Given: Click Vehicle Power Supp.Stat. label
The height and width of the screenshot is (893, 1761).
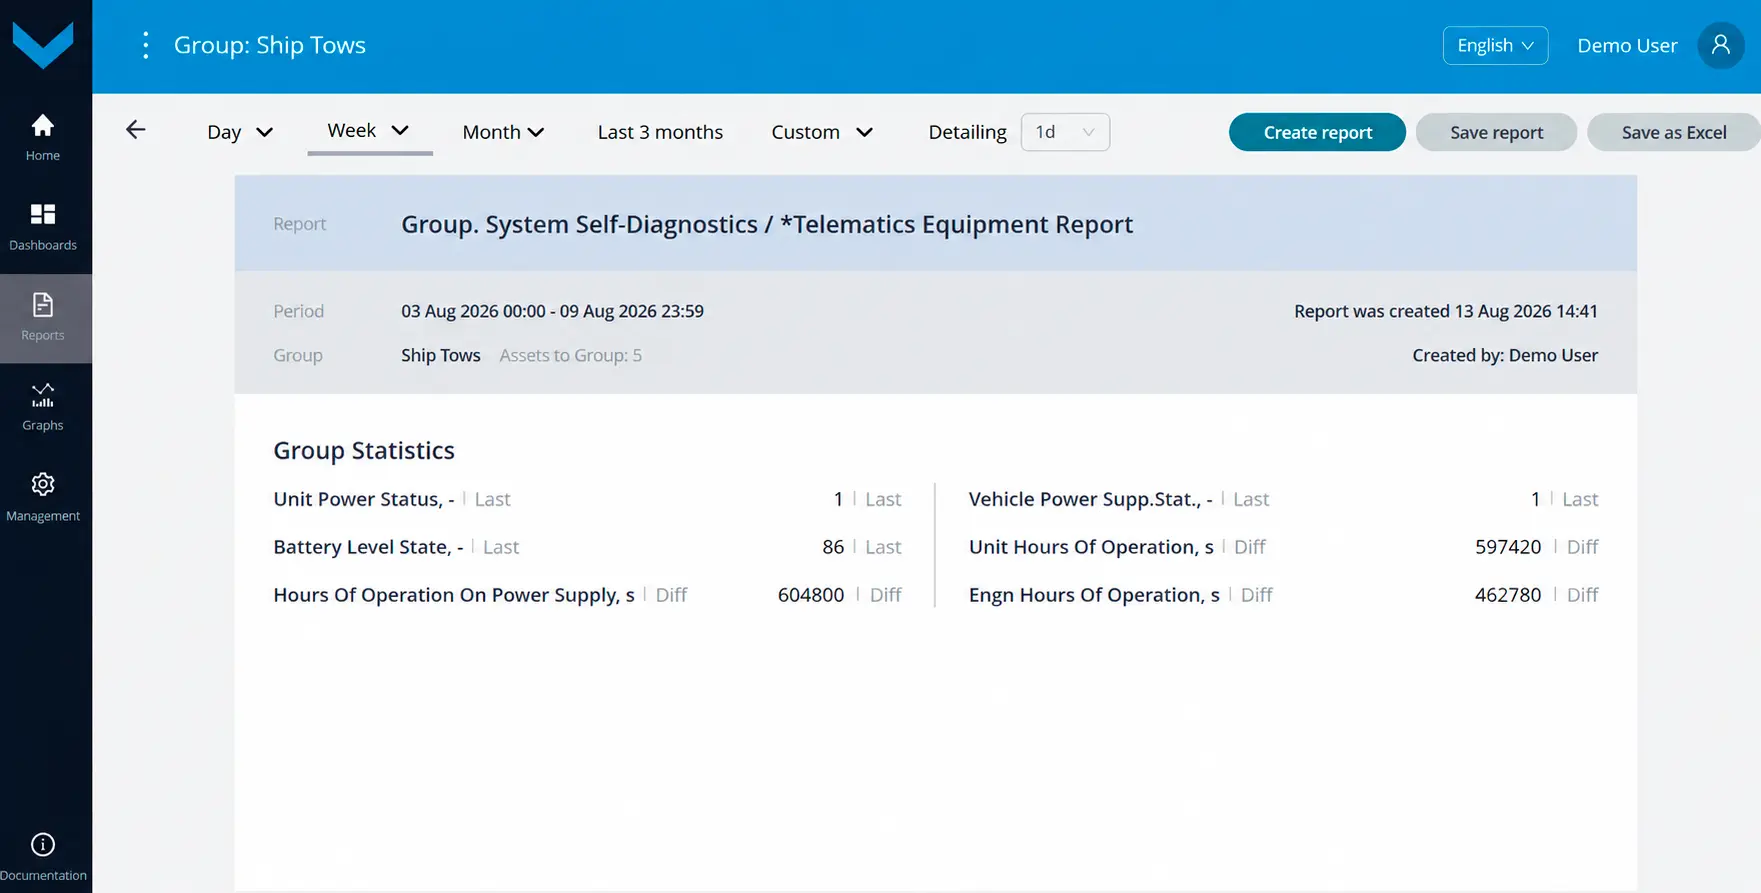Looking at the screenshot, I should [x=1091, y=499].
